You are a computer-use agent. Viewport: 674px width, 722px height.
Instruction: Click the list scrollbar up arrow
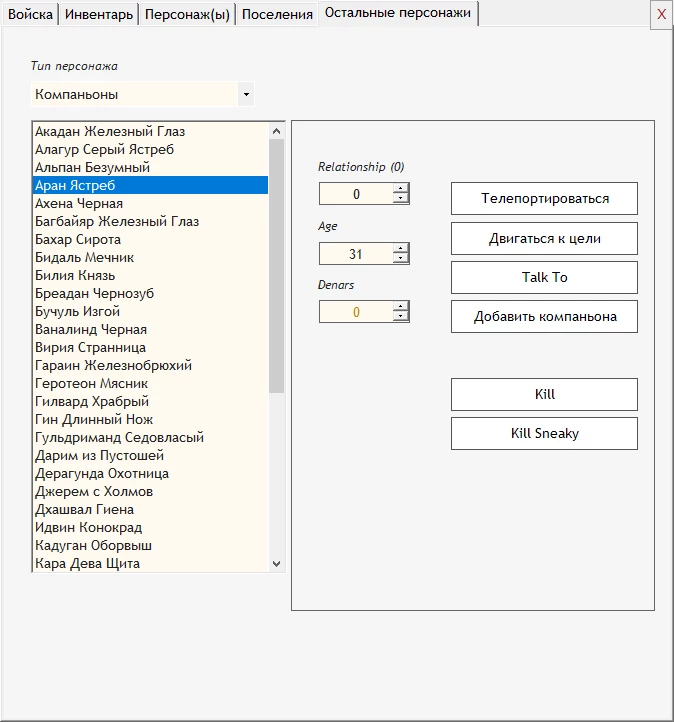click(276, 131)
